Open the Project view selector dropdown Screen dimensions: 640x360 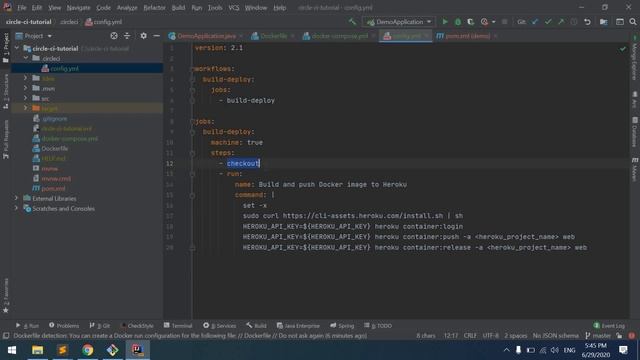33,36
